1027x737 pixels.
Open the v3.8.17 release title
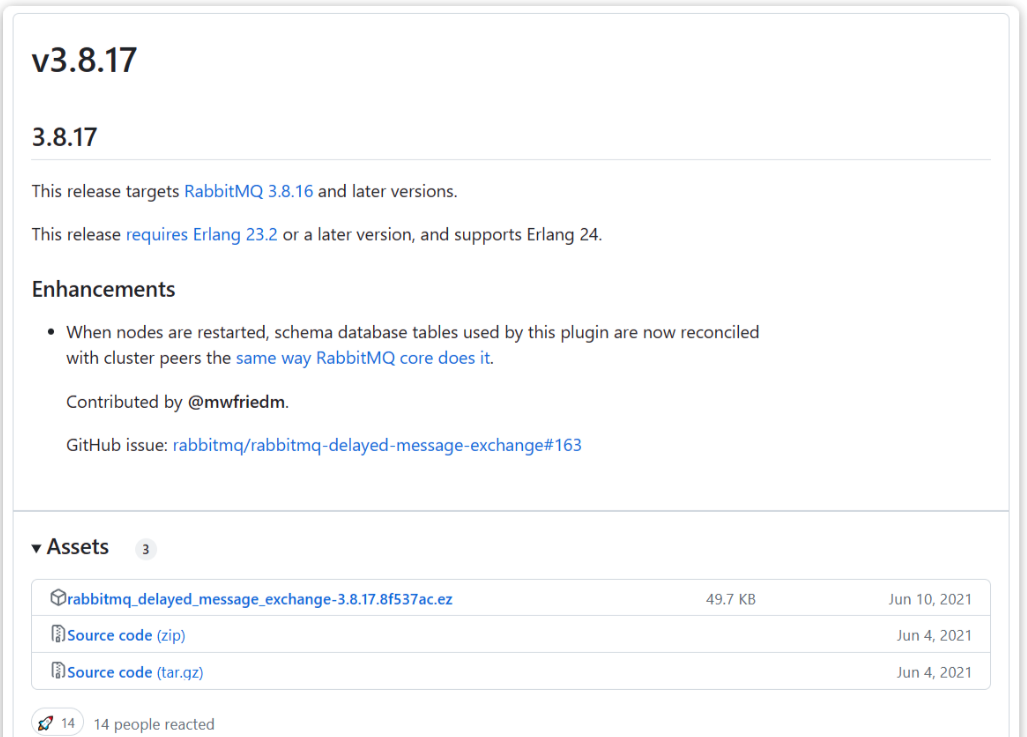coord(84,60)
